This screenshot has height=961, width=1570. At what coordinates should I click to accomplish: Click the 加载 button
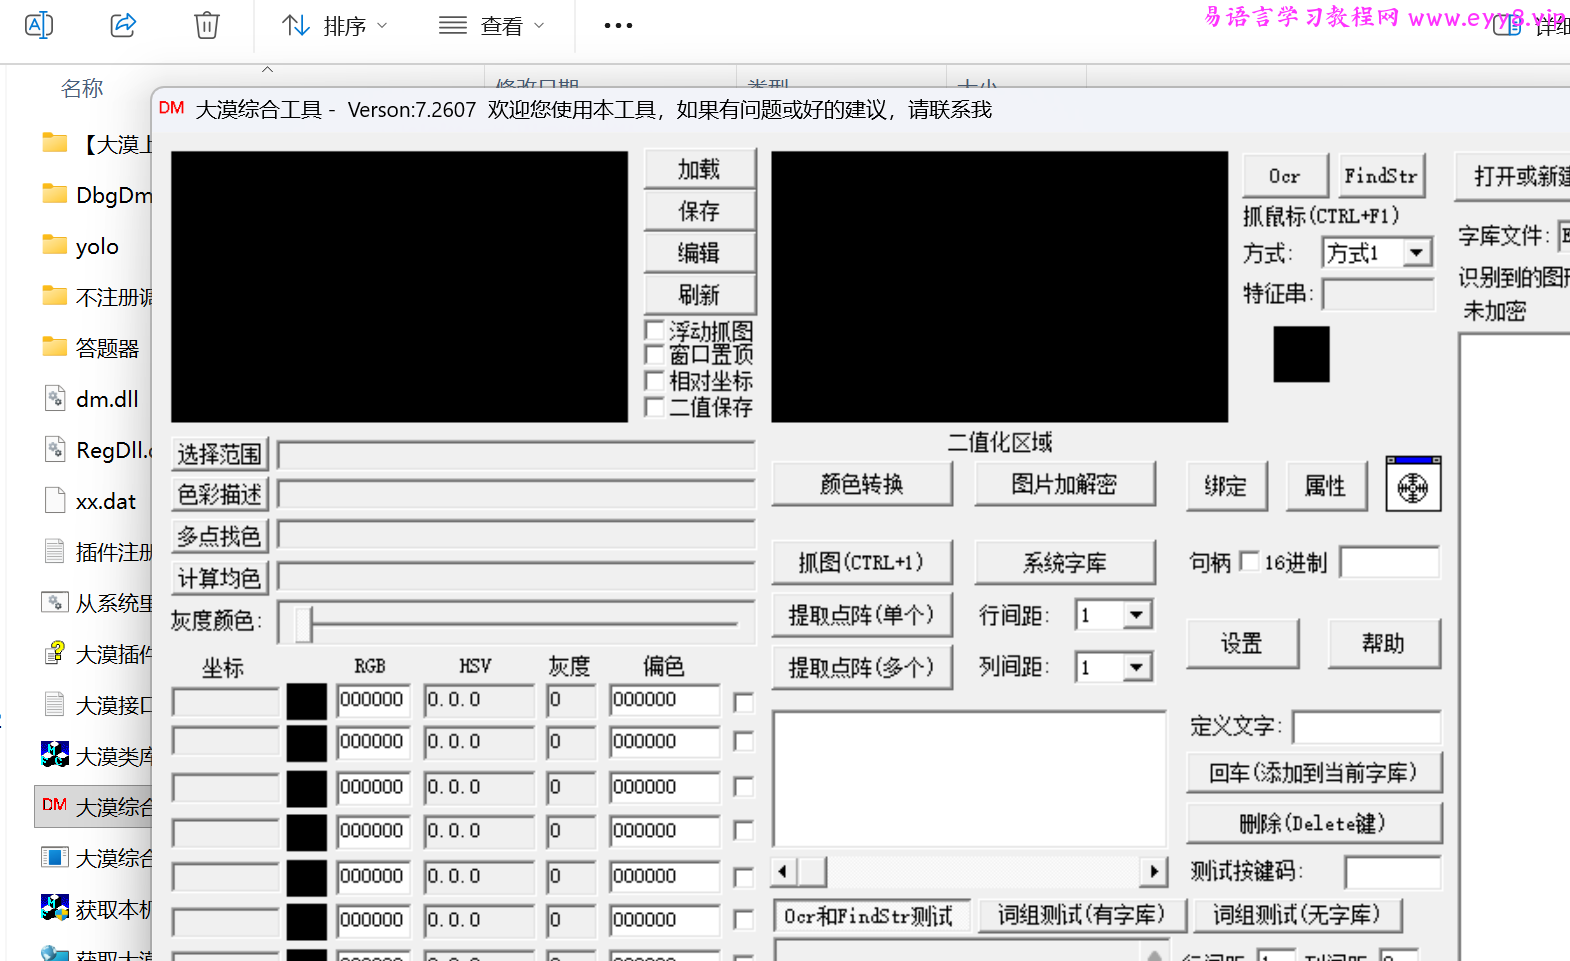click(x=699, y=169)
